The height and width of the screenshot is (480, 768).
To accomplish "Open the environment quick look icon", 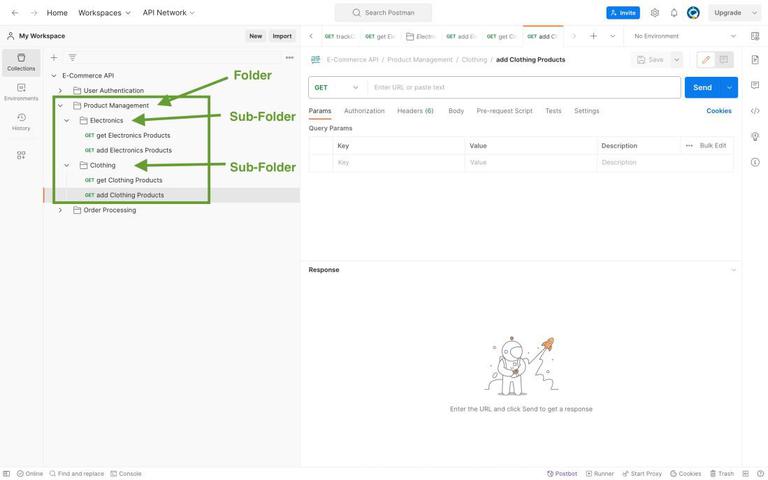I will tap(755, 36).
